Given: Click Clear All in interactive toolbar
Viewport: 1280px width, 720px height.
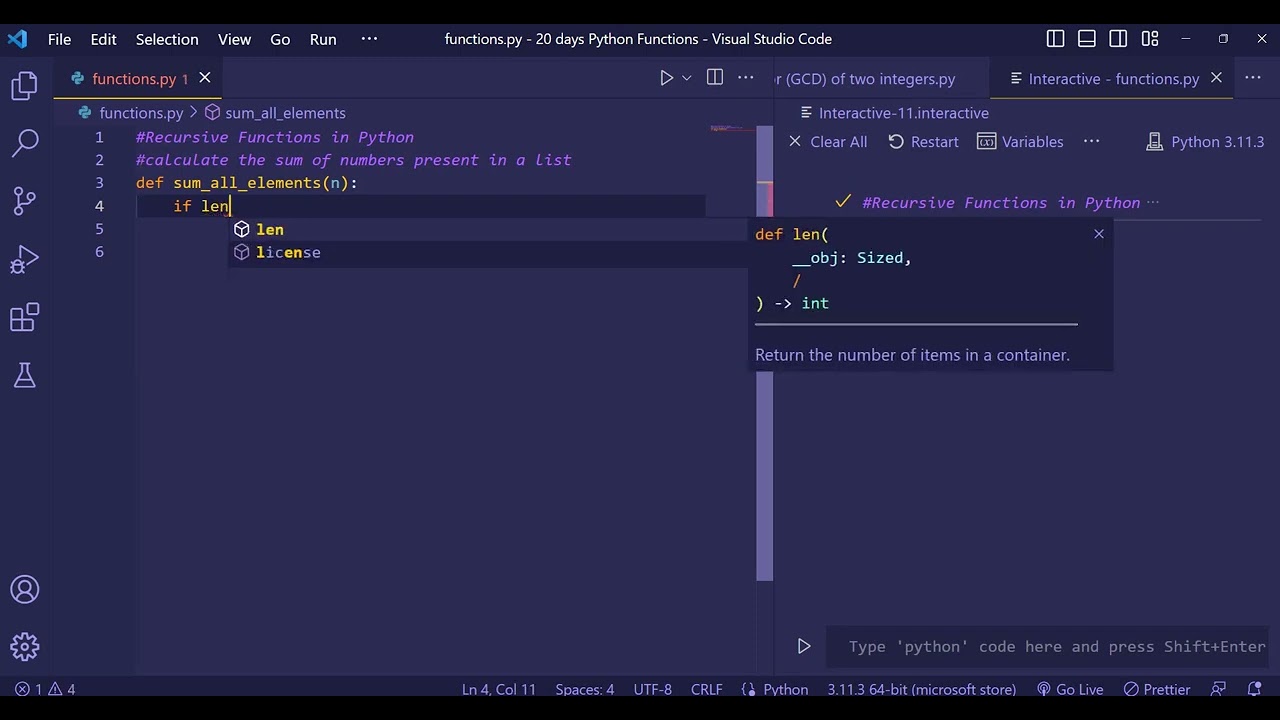Looking at the screenshot, I should 828,142.
